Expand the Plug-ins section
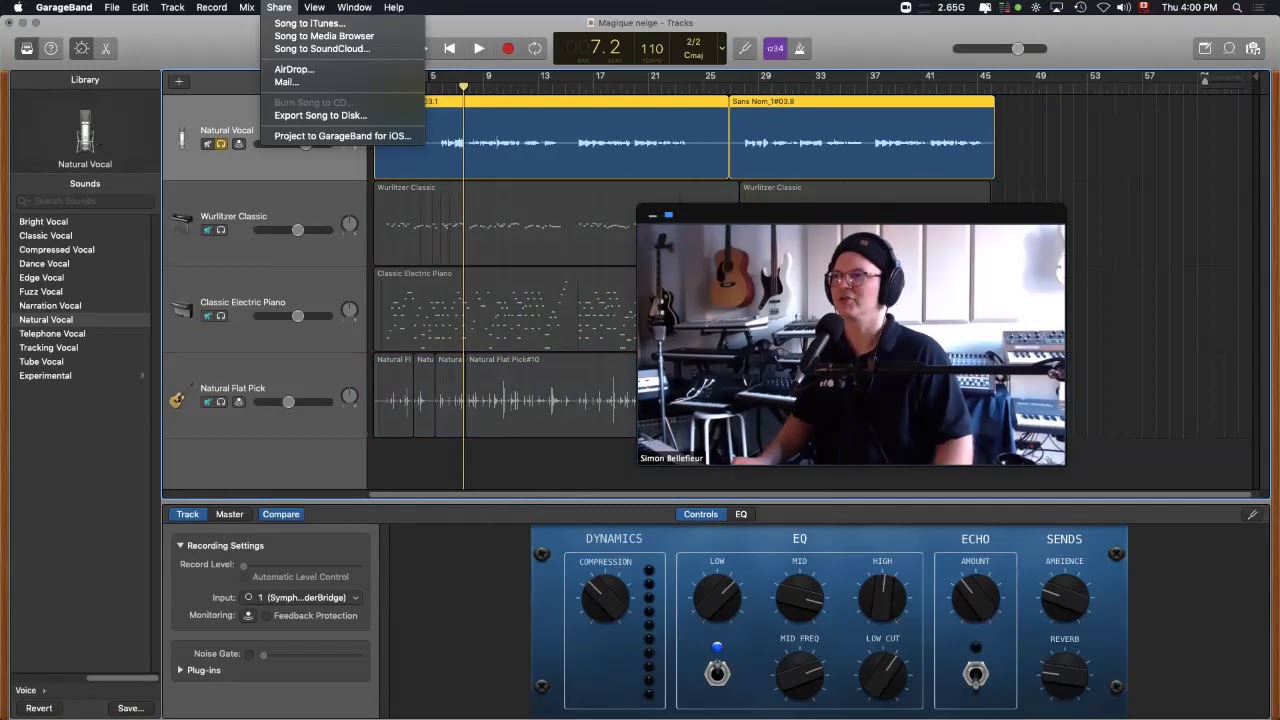1280x720 pixels. pos(181,670)
